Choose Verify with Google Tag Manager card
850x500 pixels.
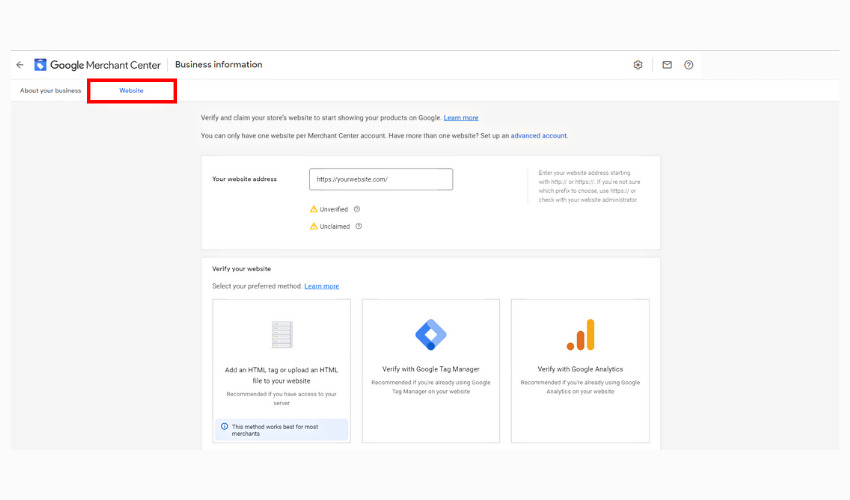click(x=430, y=371)
